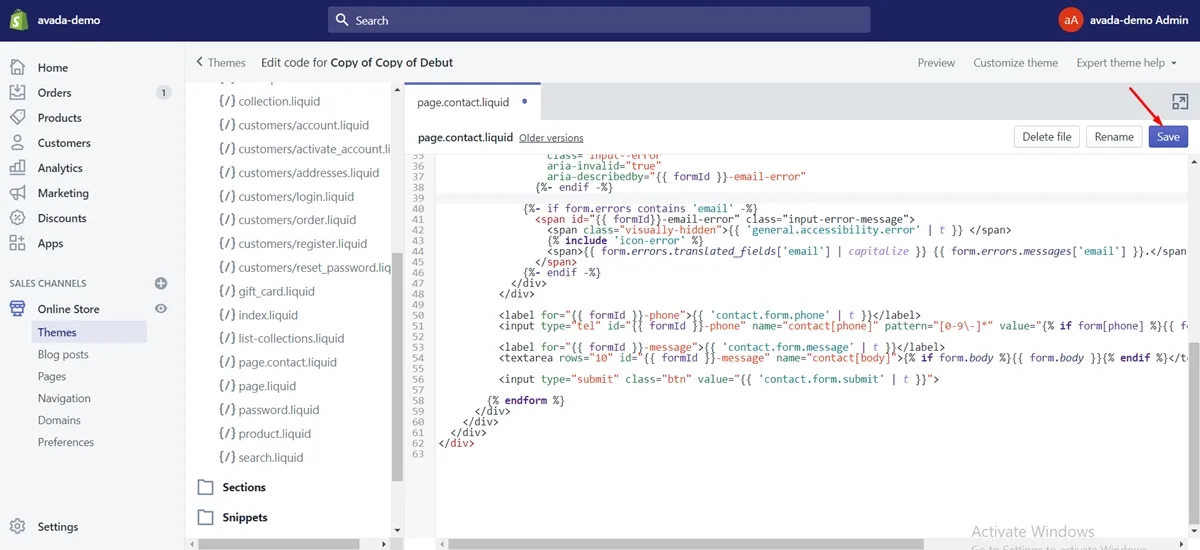The image size is (1200, 550).
Task: Click the index.liquid file icon
Action: pyautogui.click(x=227, y=316)
